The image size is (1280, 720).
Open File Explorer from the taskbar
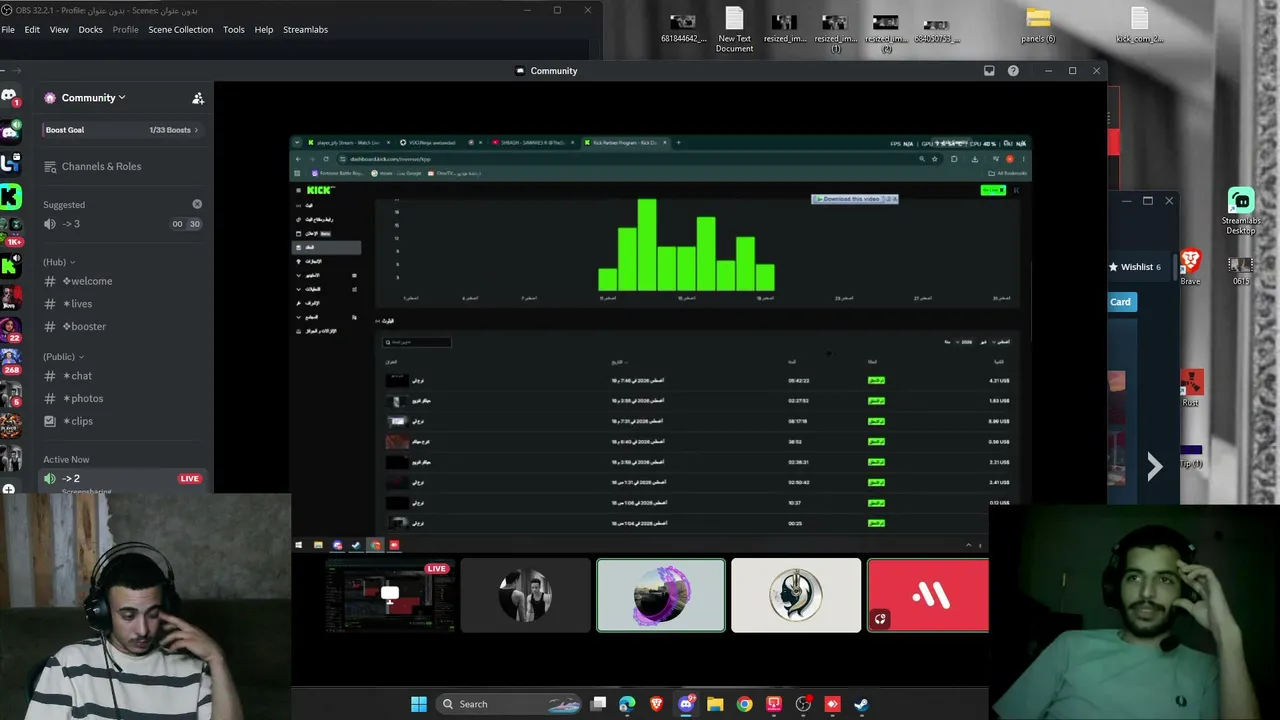(x=715, y=704)
